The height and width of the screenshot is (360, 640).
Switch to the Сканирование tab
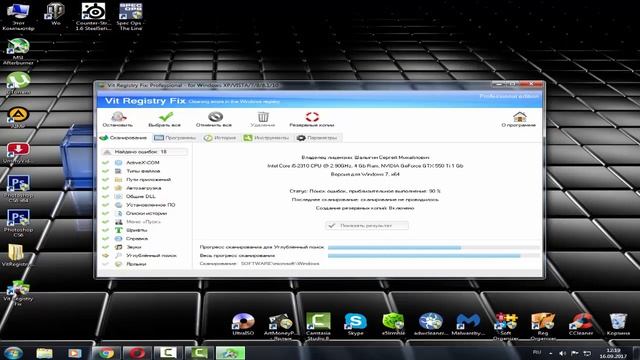click(124, 138)
